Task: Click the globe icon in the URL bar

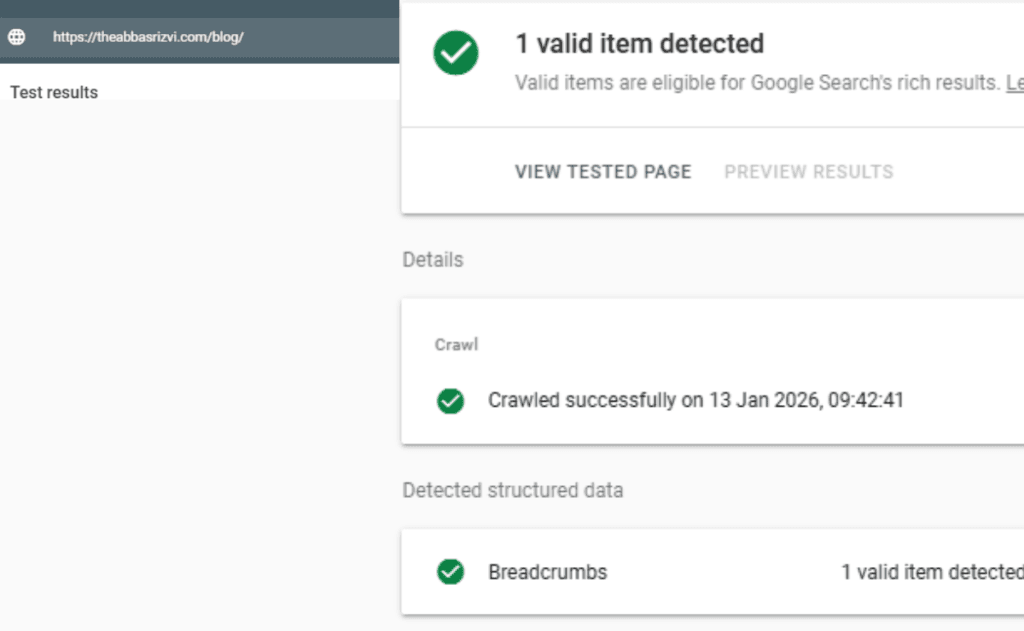Action: [16, 36]
